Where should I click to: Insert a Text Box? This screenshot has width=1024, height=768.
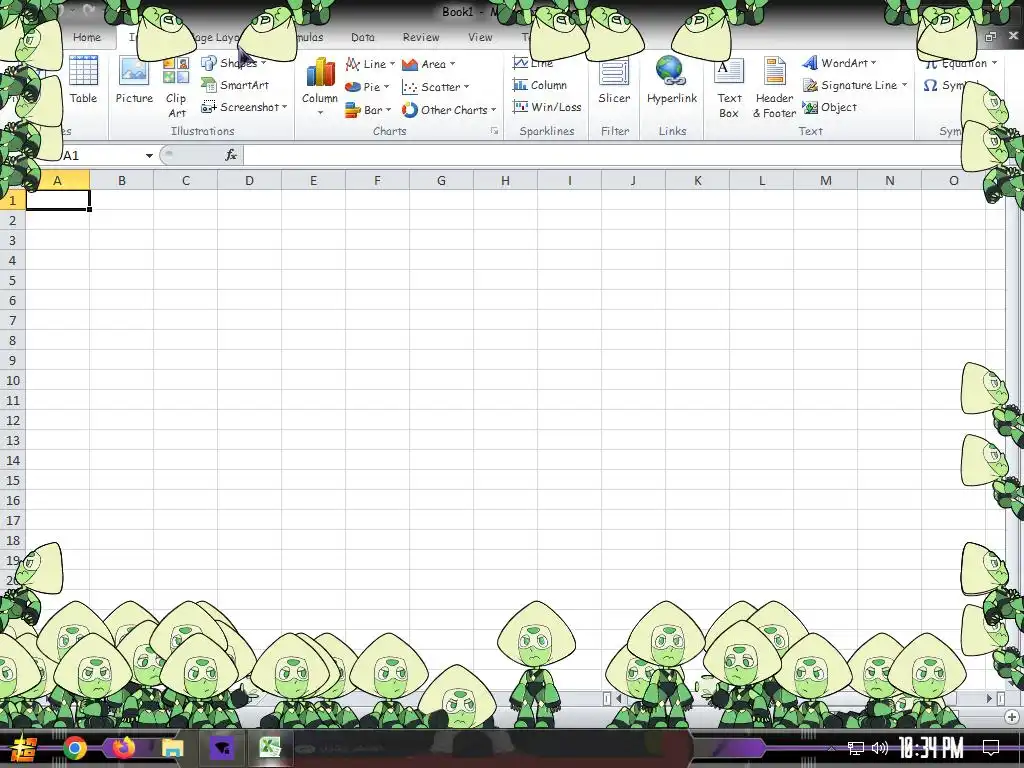729,88
